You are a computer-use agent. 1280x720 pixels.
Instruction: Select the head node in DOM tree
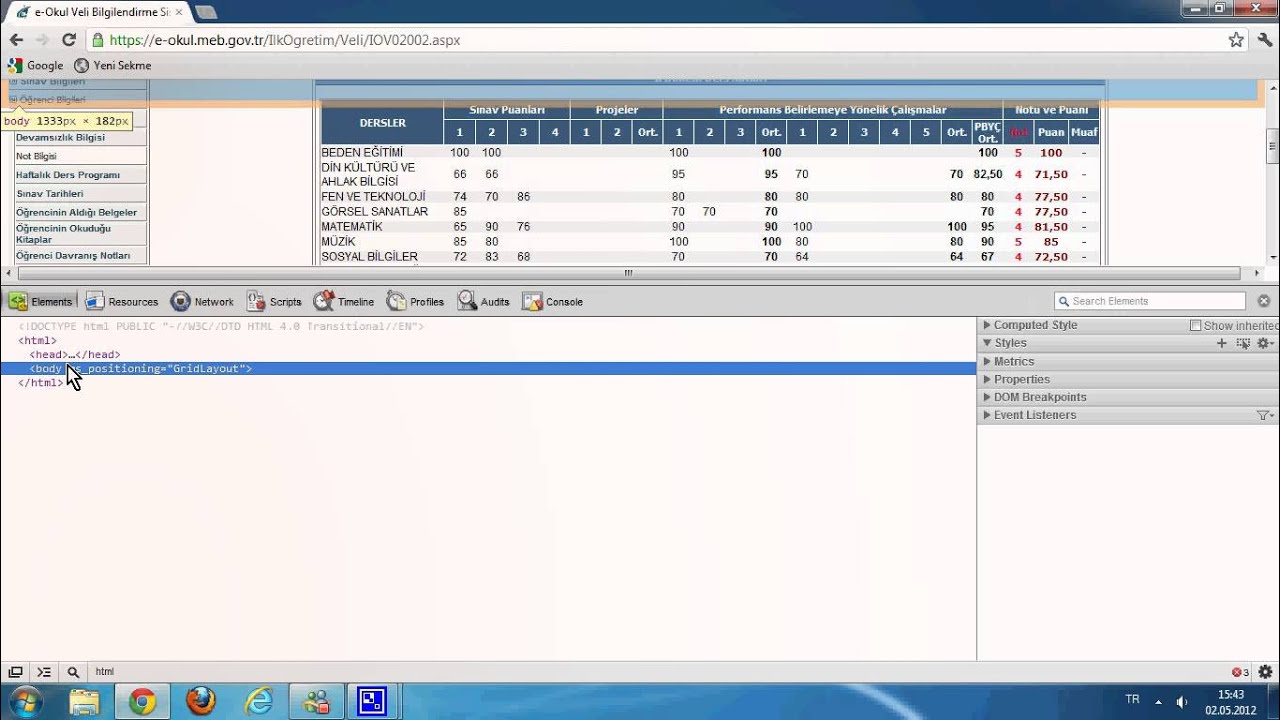point(75,354)
